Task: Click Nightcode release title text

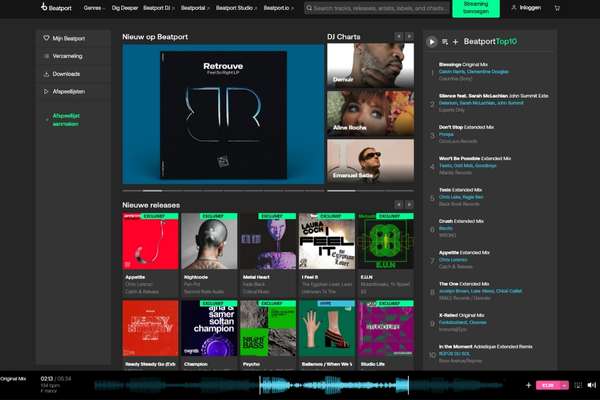Action: pos(196,277)
